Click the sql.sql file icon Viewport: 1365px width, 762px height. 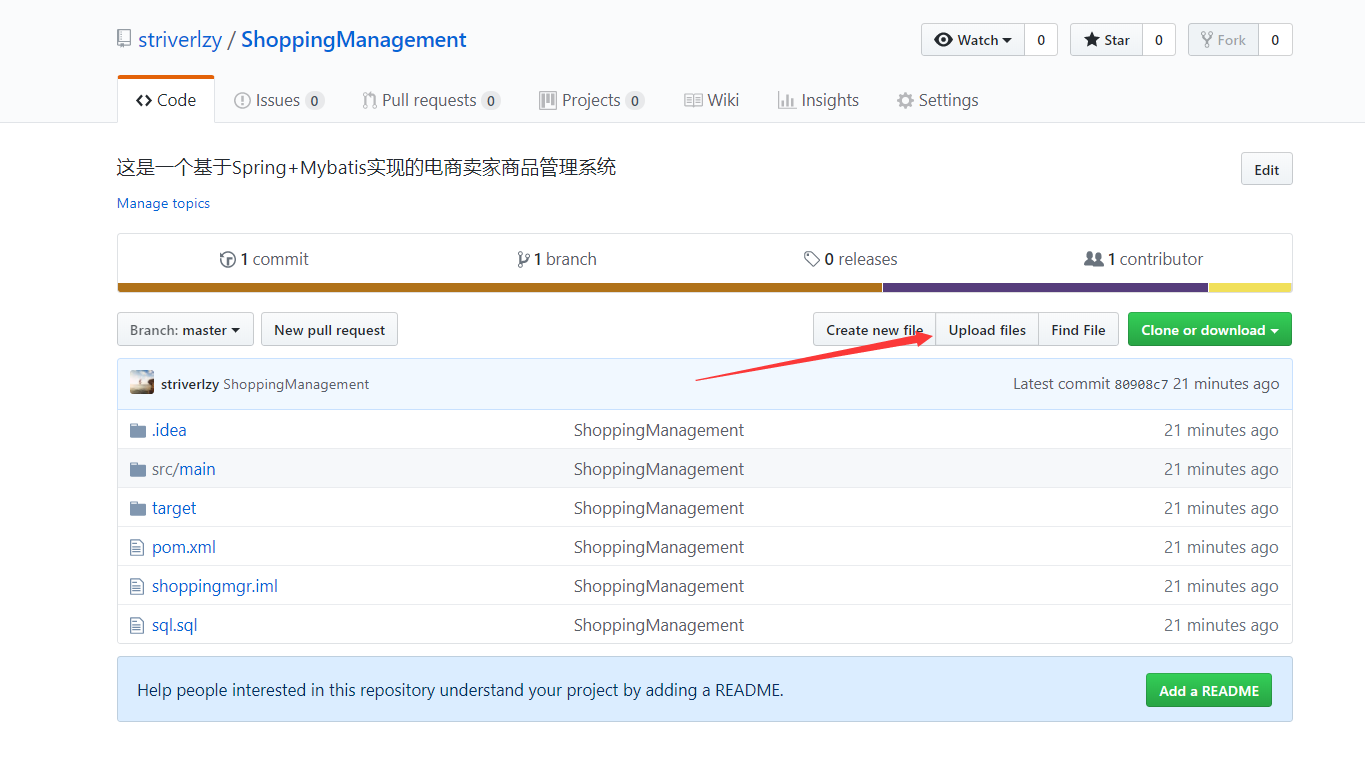[x=137, y=625]
